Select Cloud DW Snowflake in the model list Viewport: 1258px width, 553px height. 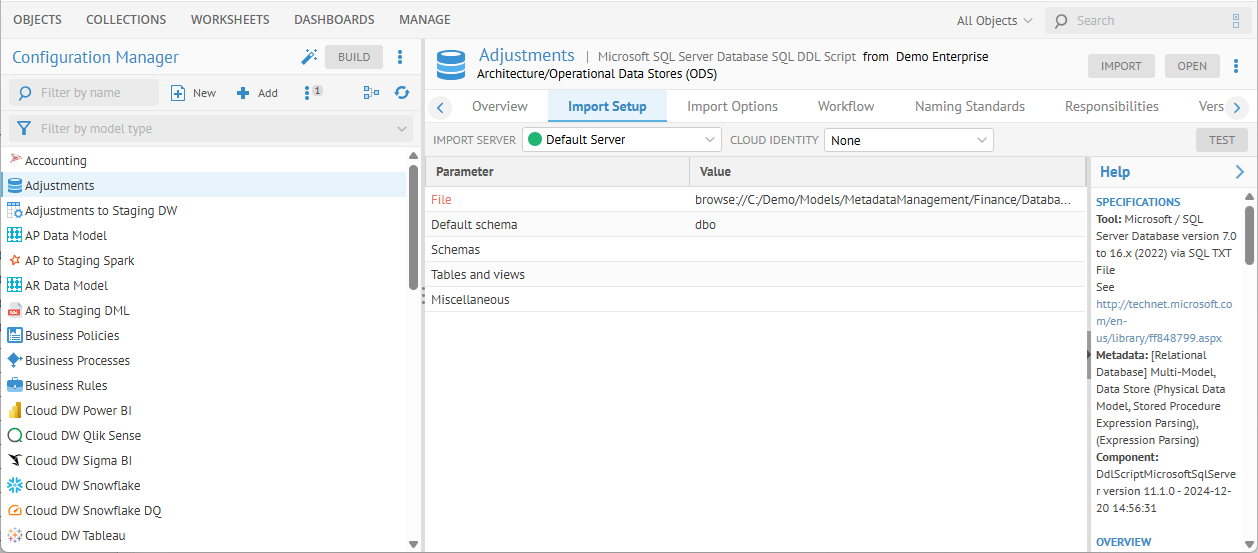82,486
